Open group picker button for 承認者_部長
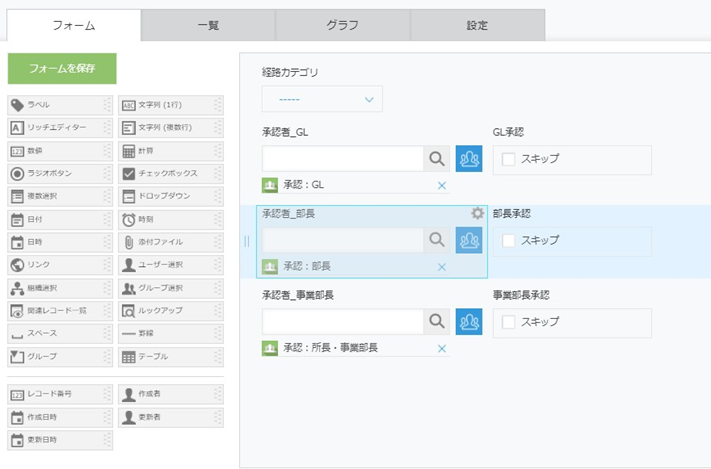The width and height of the screenshot is (711, 469). (x=469, y=240)
